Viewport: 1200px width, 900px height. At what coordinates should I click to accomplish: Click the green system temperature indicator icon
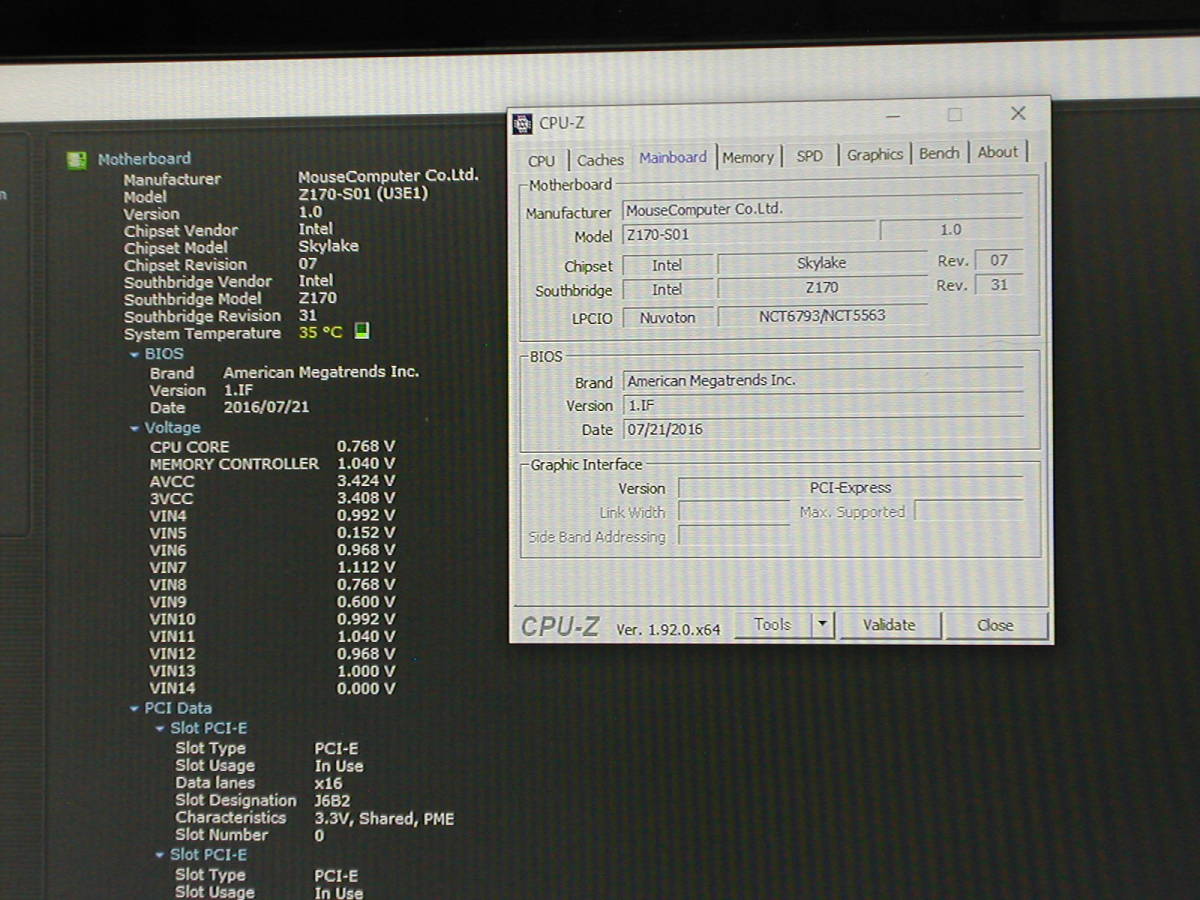click(362, 331)
